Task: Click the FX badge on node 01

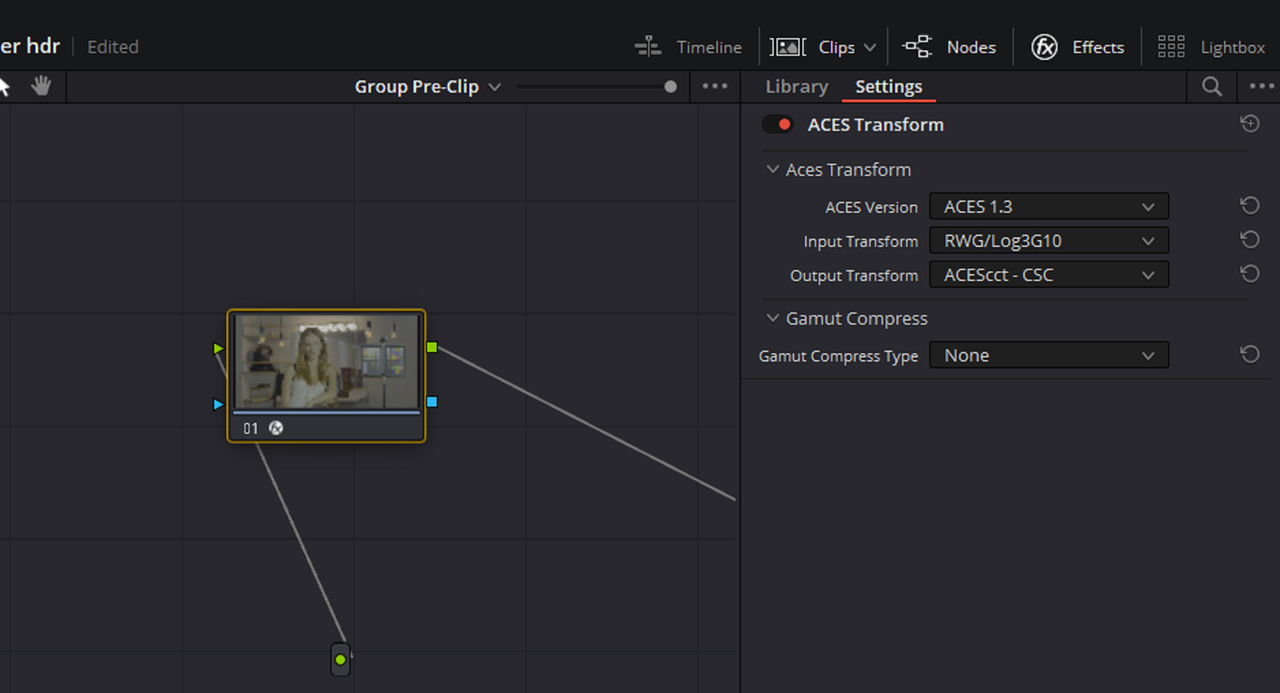Action: pos(277,428)
